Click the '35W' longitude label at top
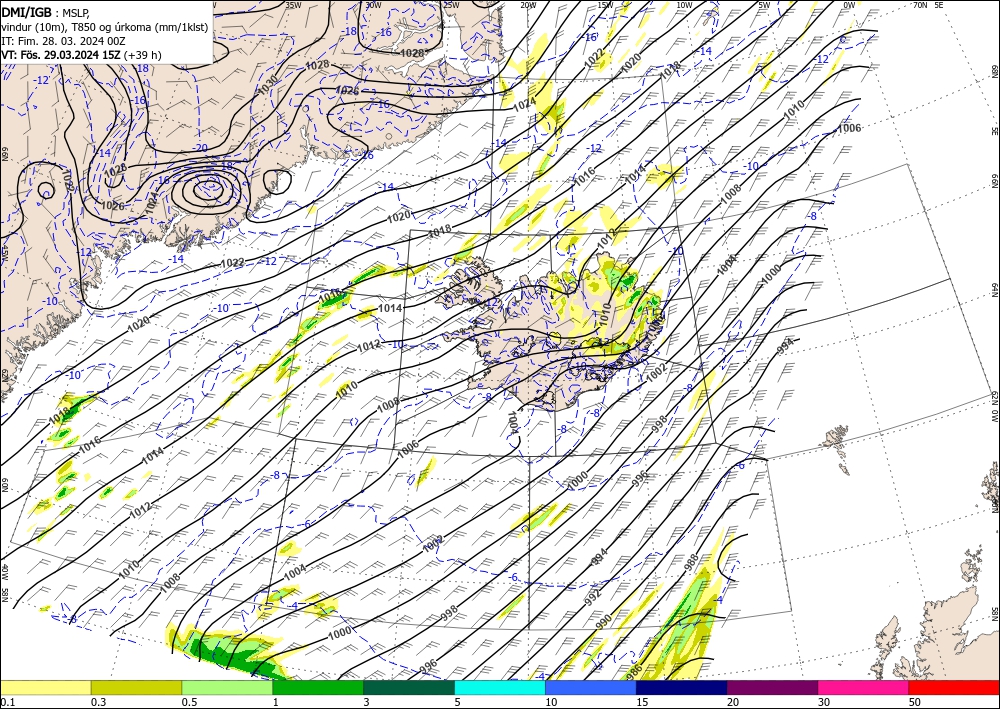This screenshot has height=709, width=1000. [x=293, y=5]
